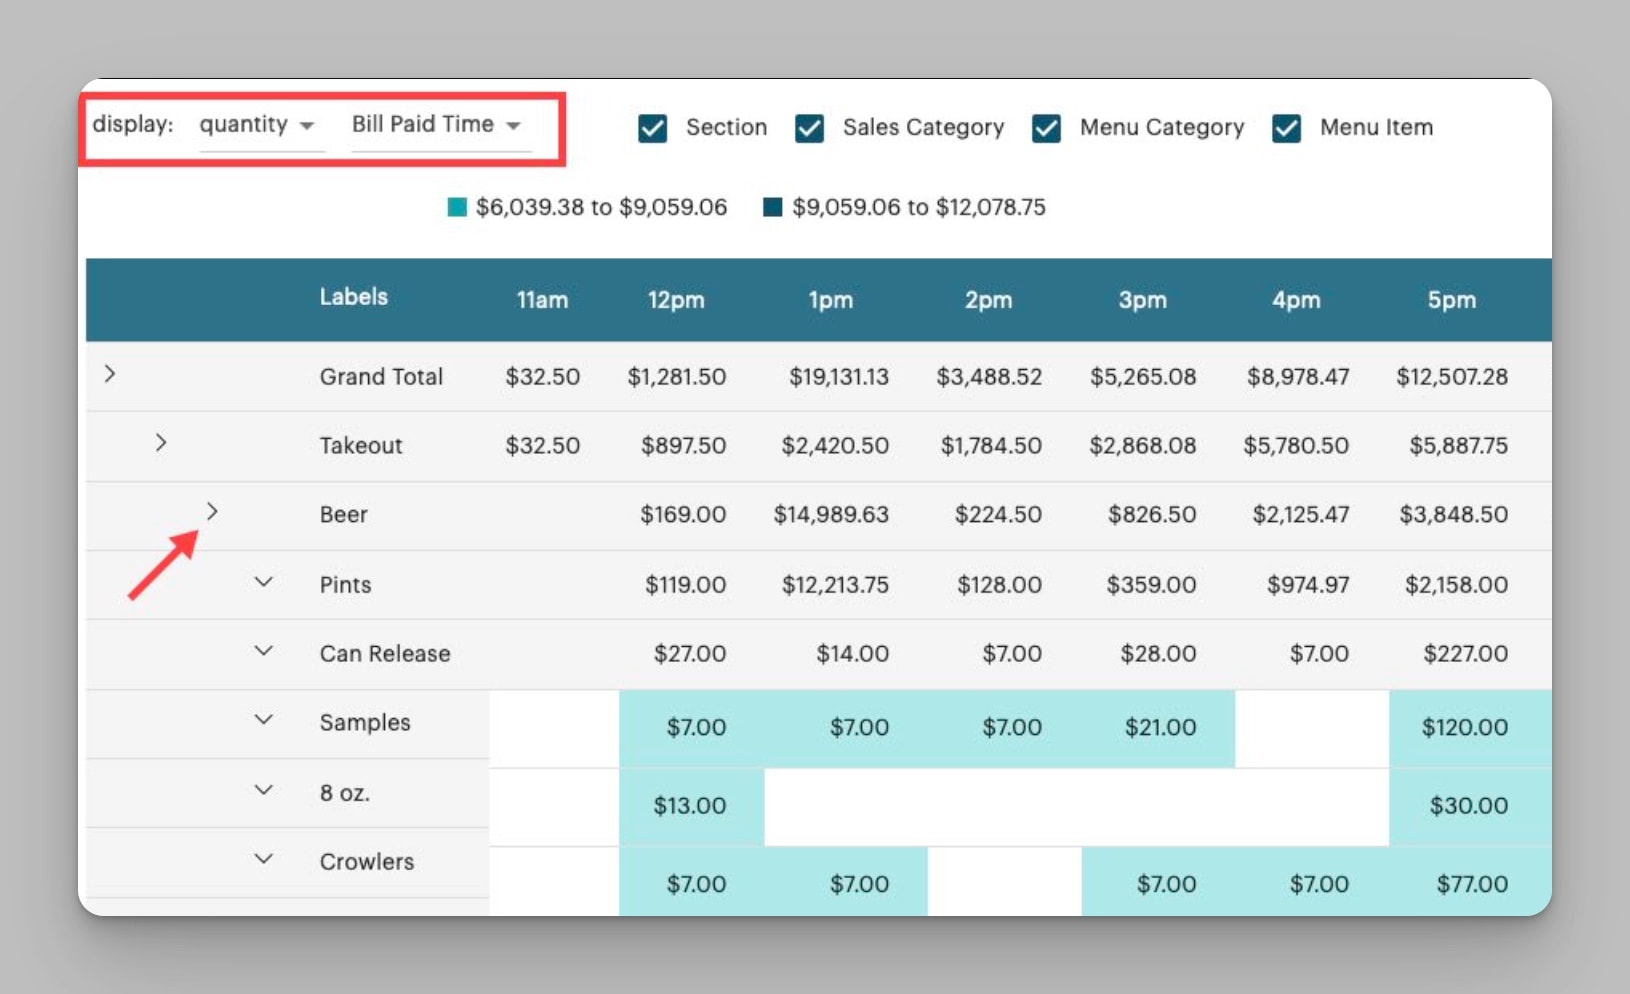Click Takeout 3pm value $2,868.08

coord(1143,446)
